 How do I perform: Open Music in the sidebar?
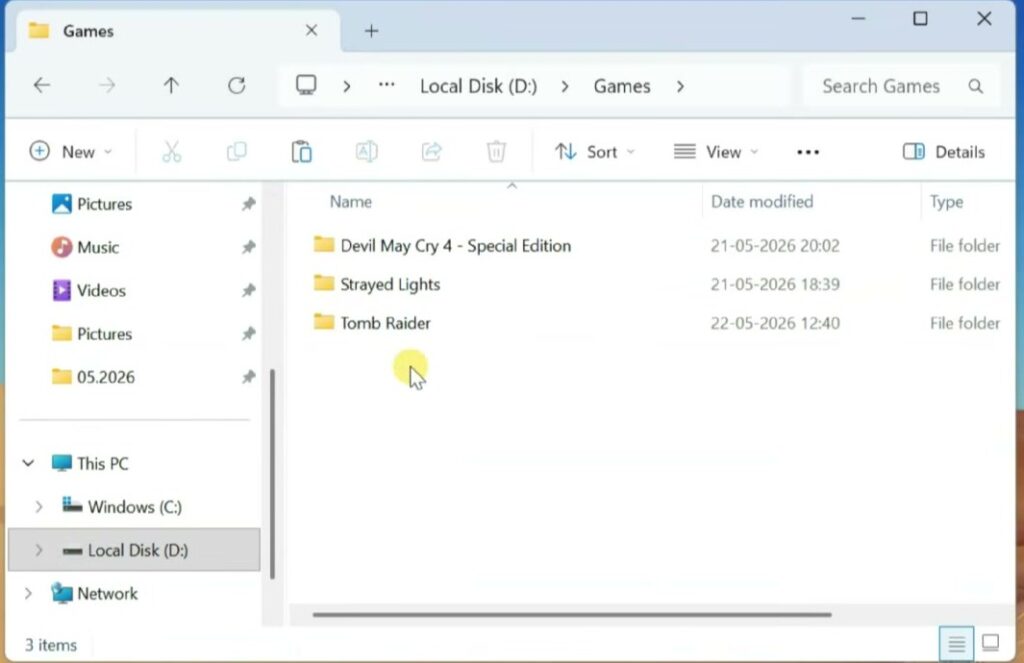tap(85, 247)
